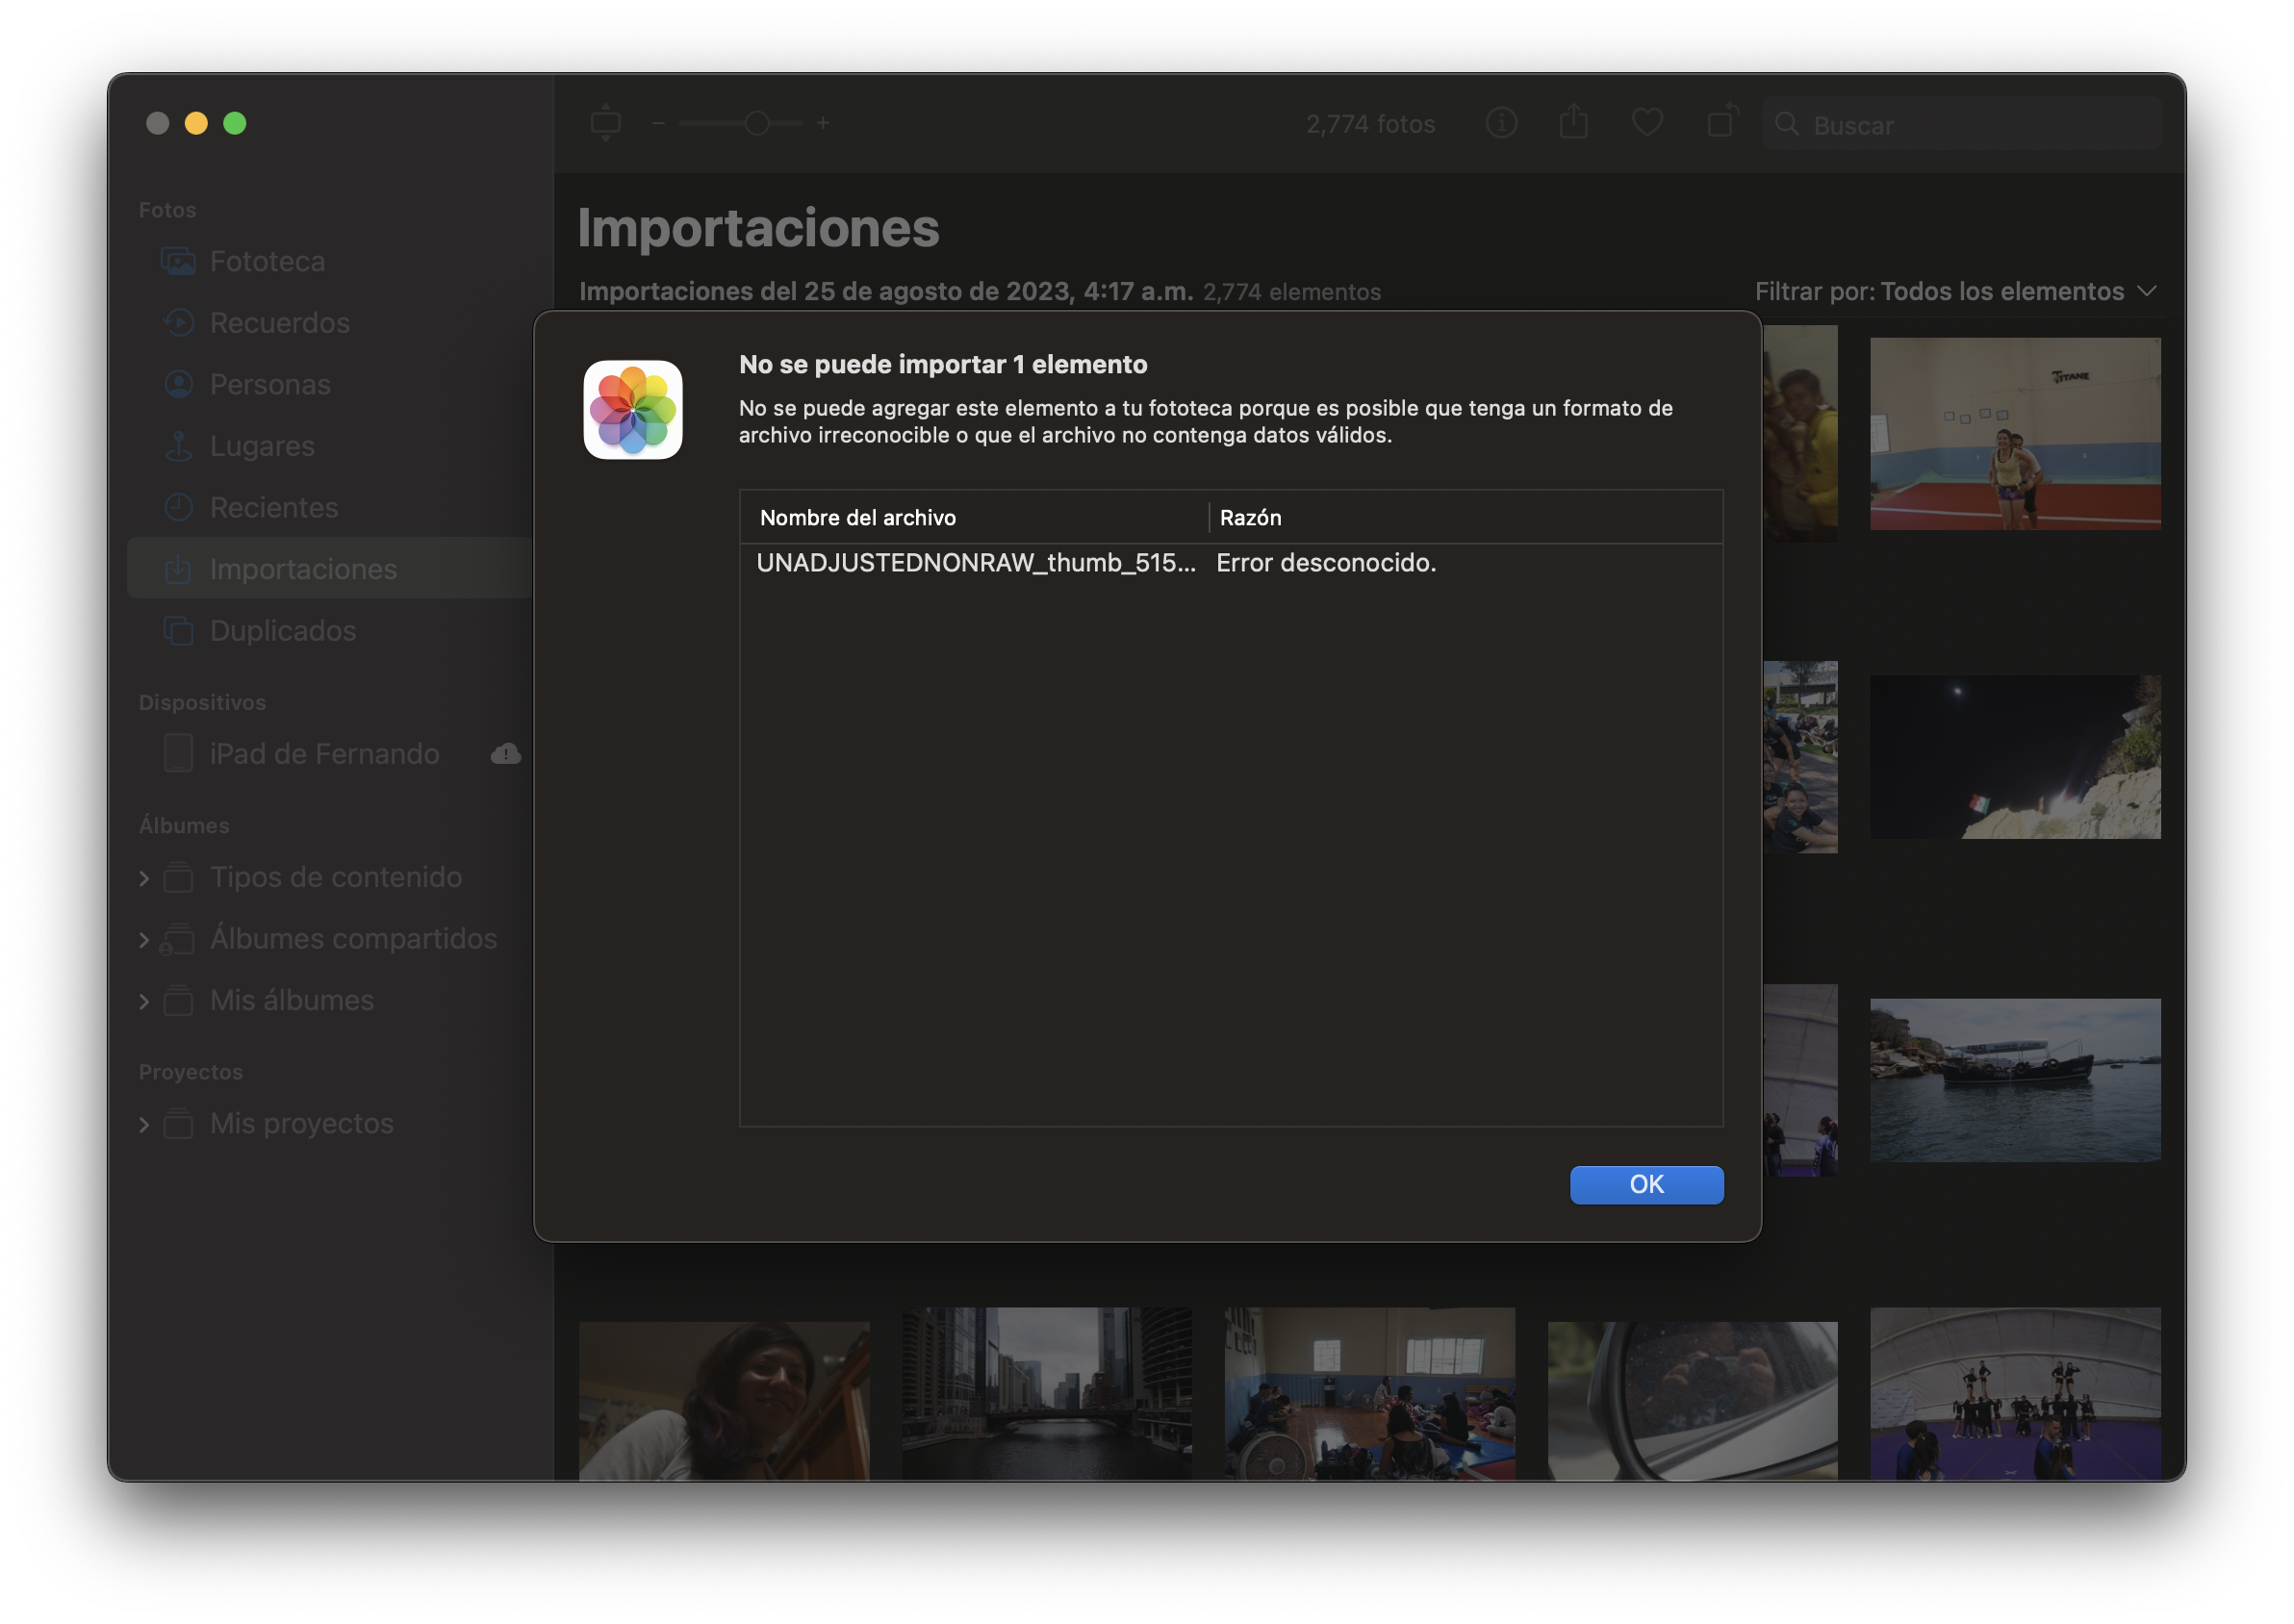Click the rotate icon in the toolbar

[x=1722, y=122]
